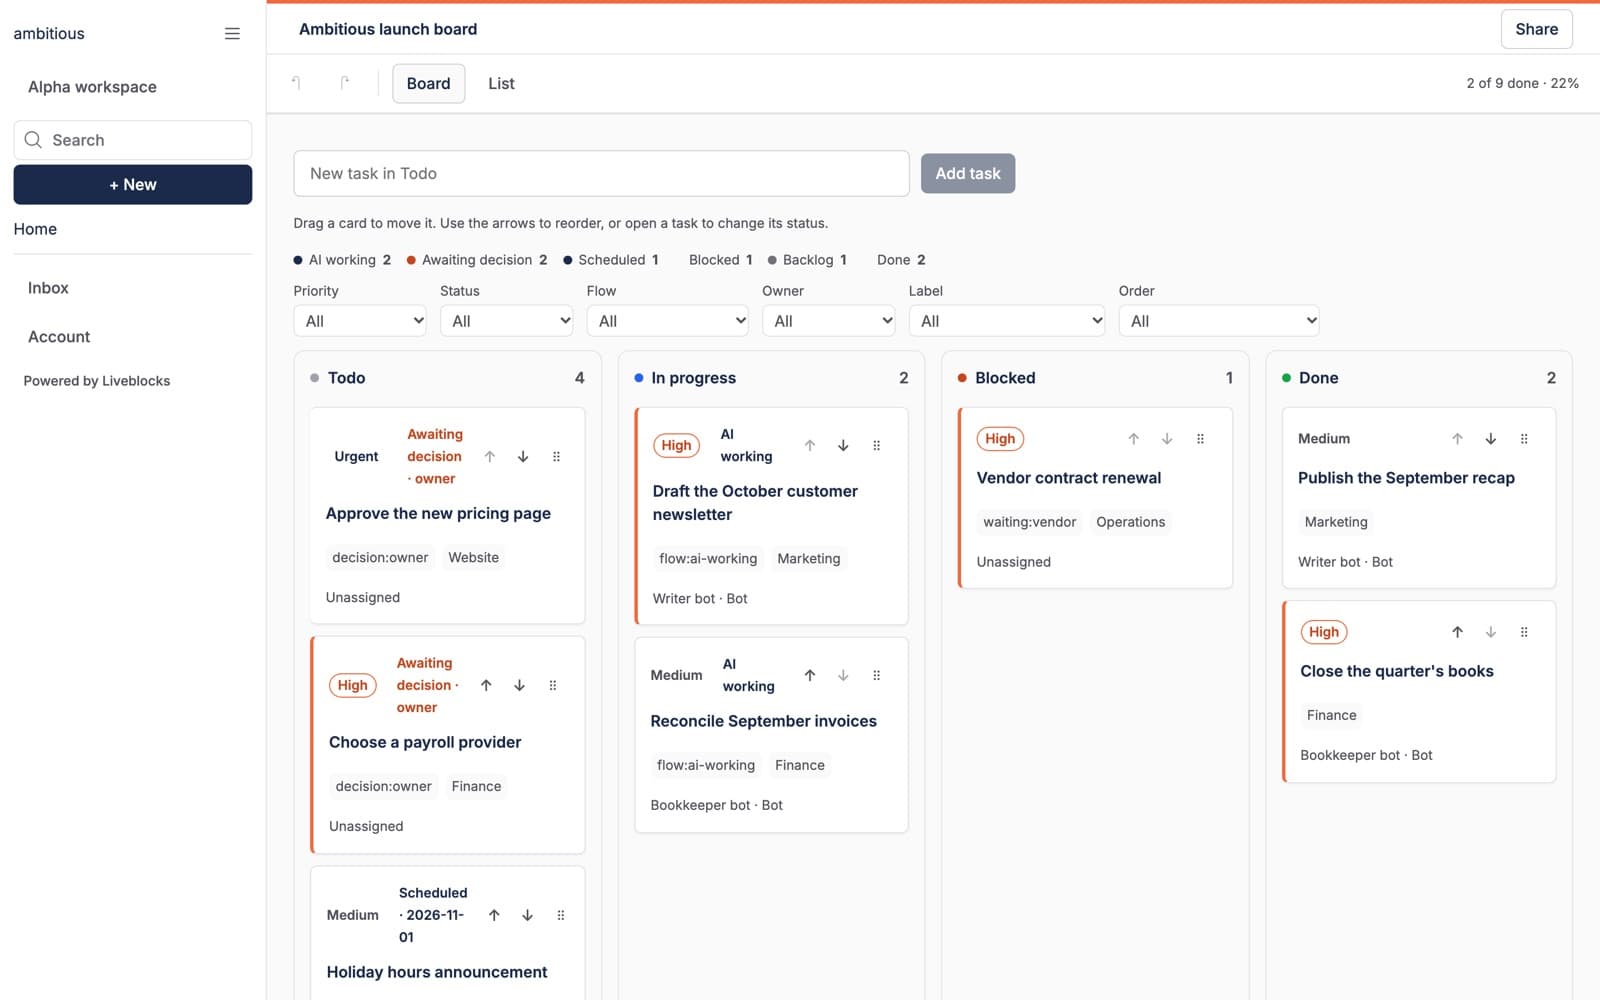The height and width of the screenshot is (1000, 1600).
Task: Go to Home in sidebar
Action: pyautogui.click(x=35, y=229)
